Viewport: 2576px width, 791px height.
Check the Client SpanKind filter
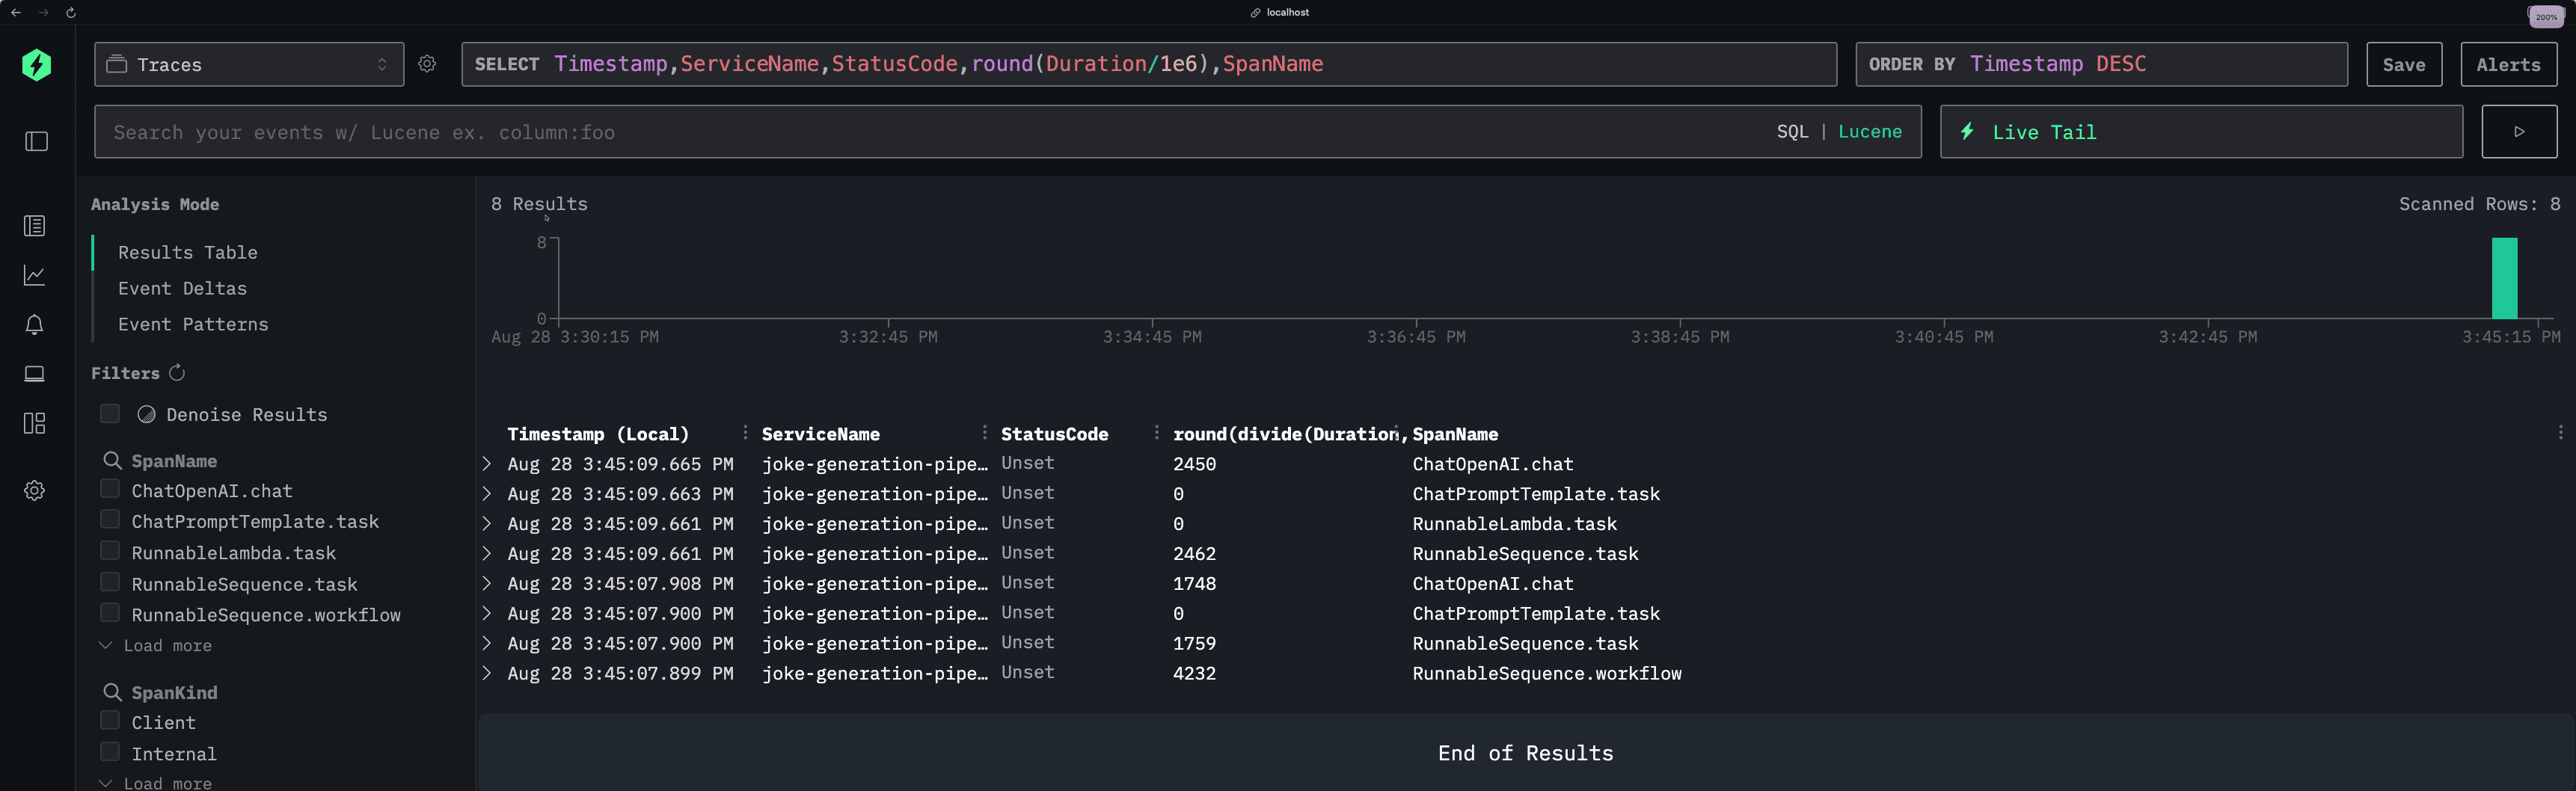tap(111, 722)
